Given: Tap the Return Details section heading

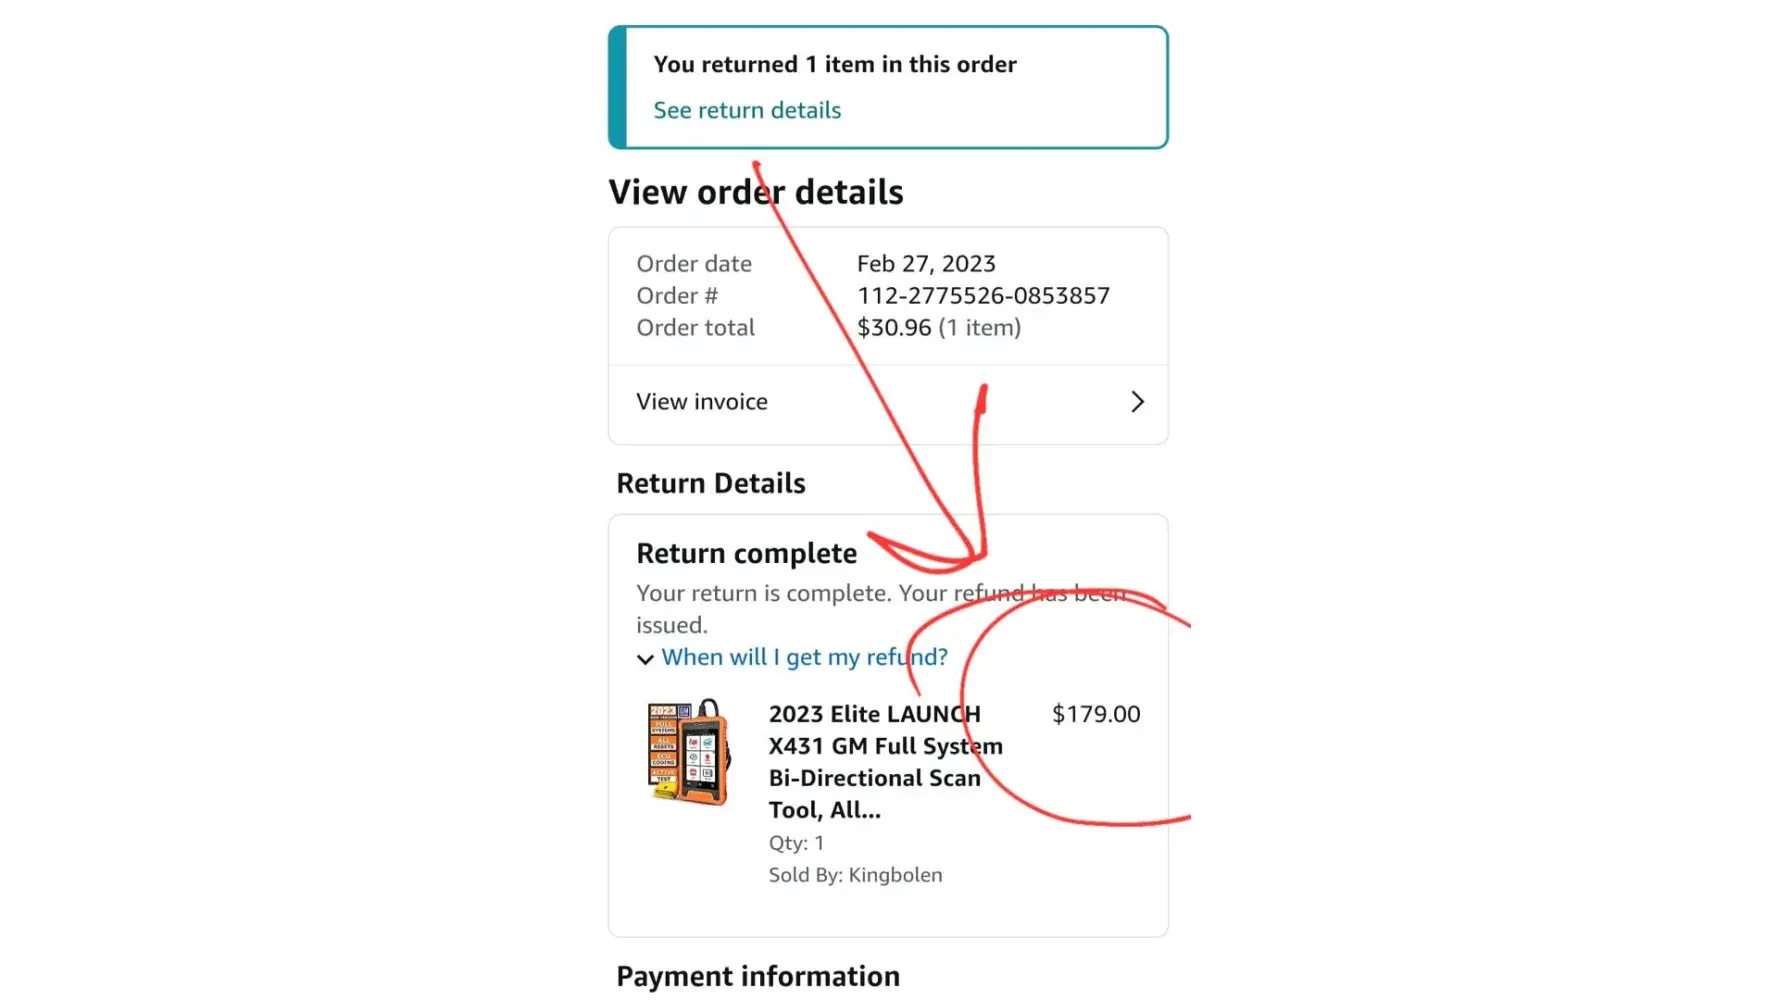Looking at the screenshot, I should tap(711, 484).
